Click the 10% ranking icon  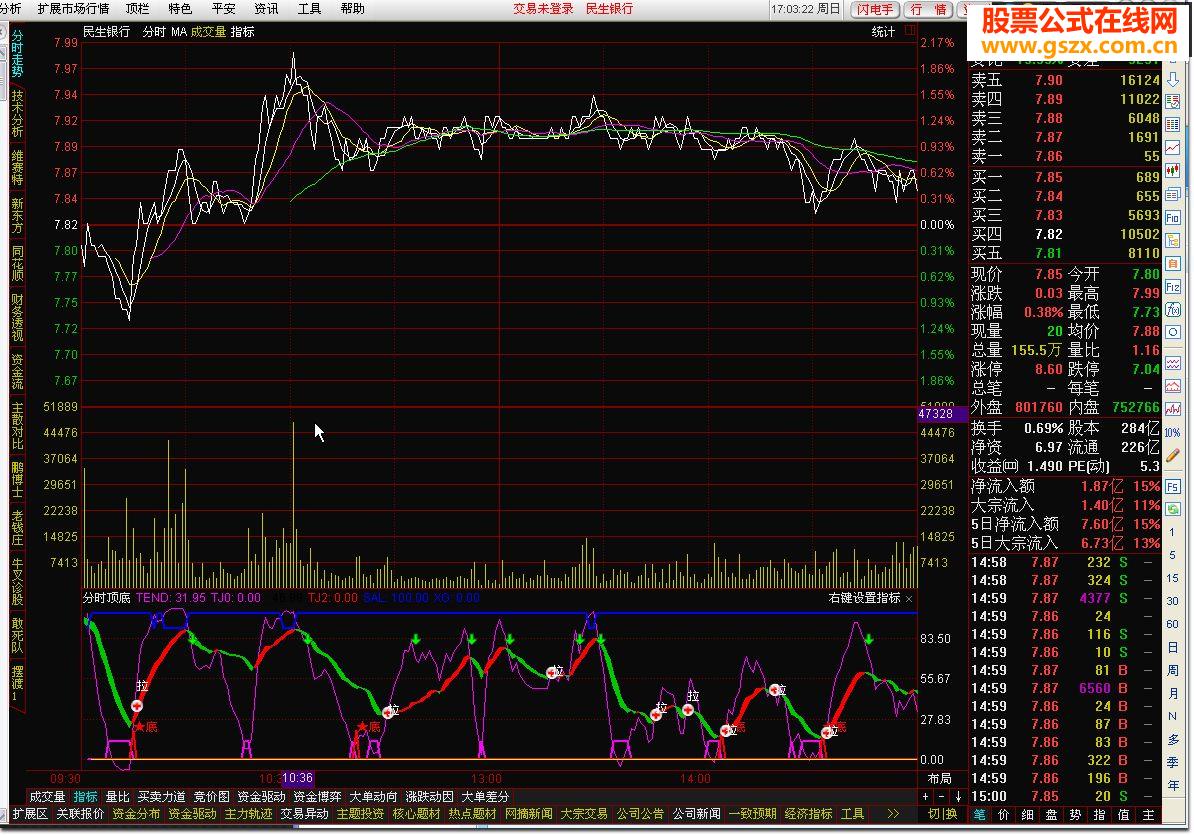coord(1173,432)
